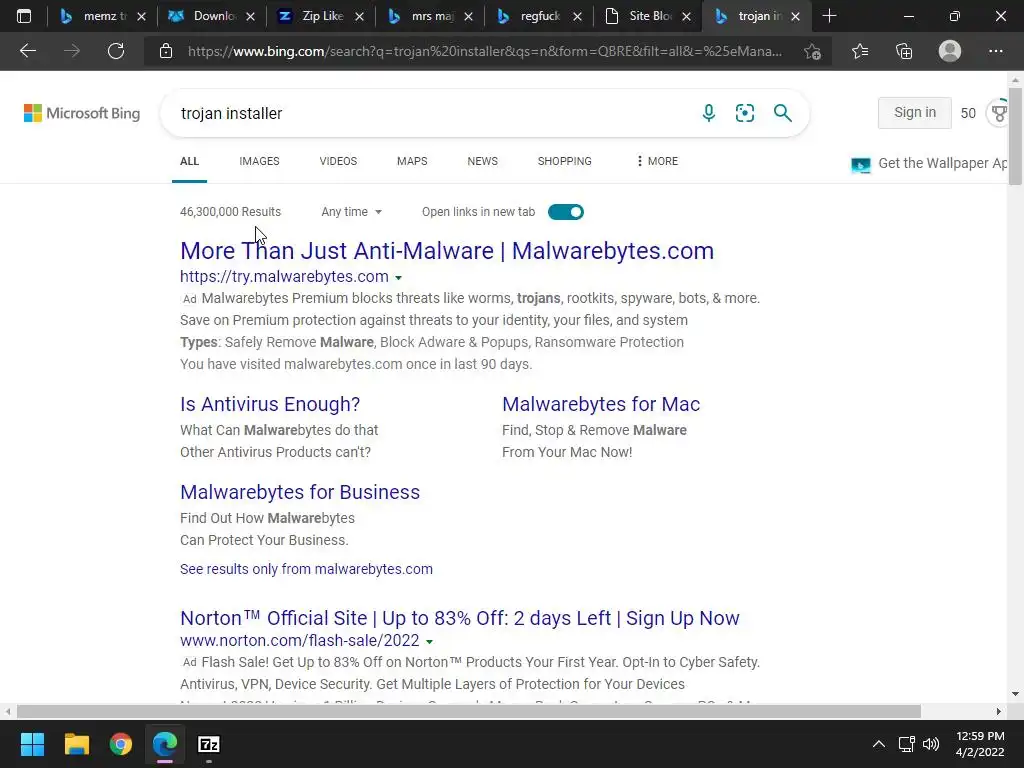Go forward with the forward arrow
This screenshot has height=768, width=1024.
[x=72, y=51]
